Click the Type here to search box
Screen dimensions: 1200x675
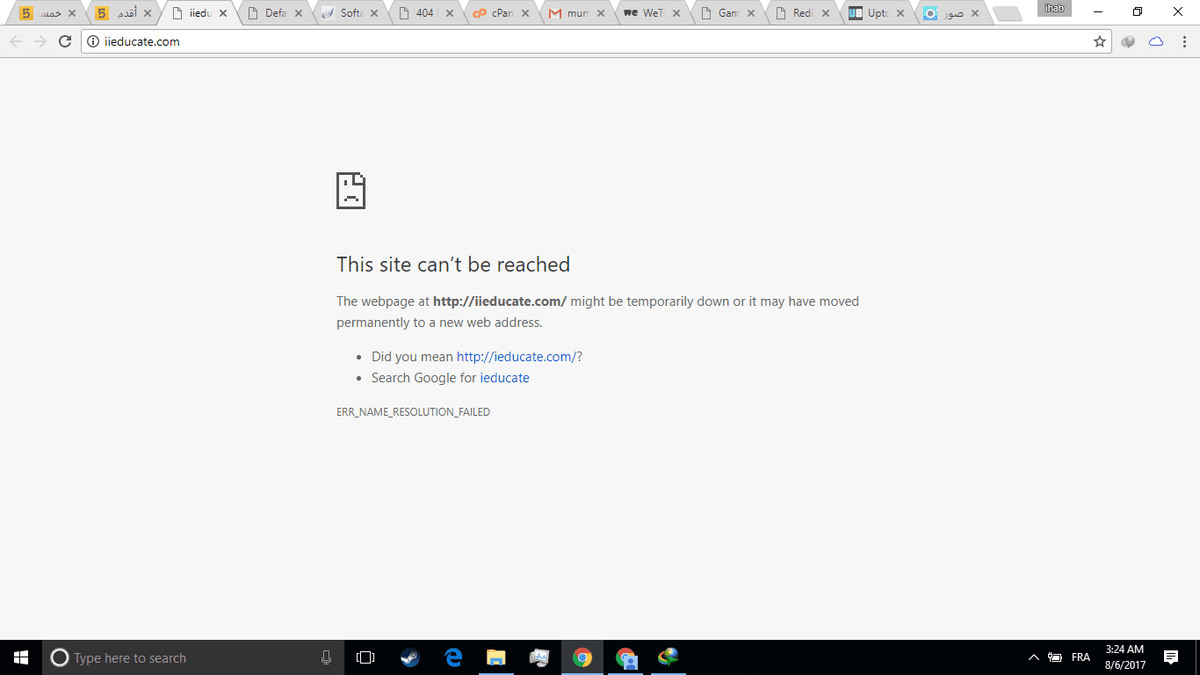pyautogui.click(x=191, y=657)
